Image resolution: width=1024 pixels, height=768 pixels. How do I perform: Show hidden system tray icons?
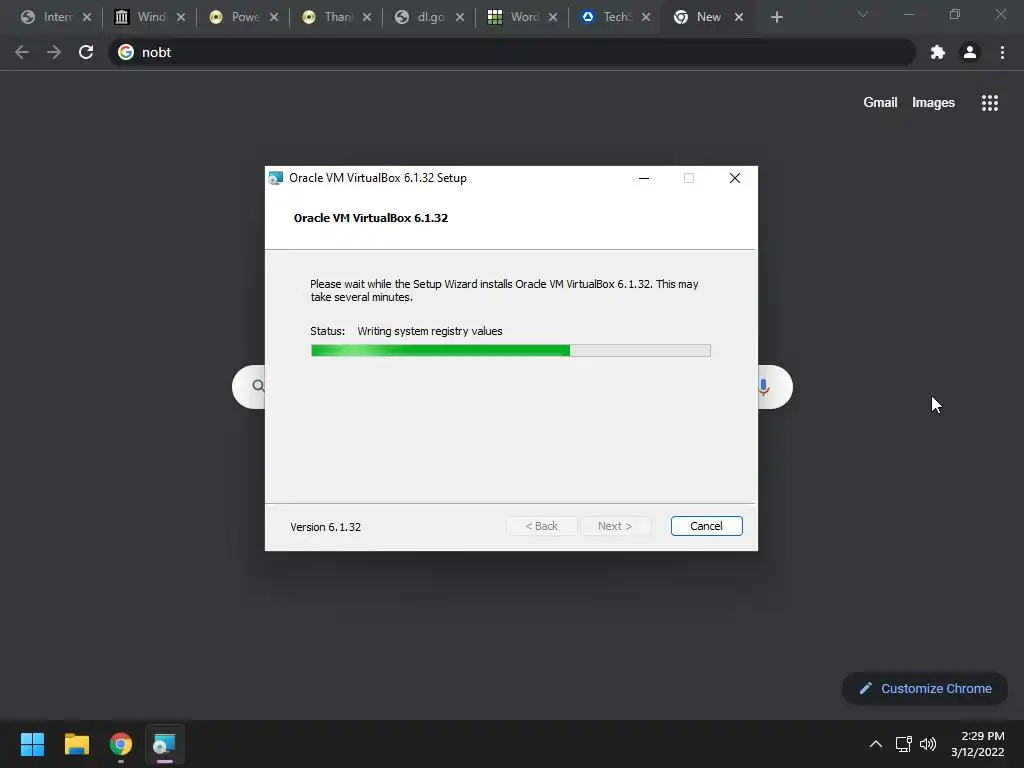point(876,744)
